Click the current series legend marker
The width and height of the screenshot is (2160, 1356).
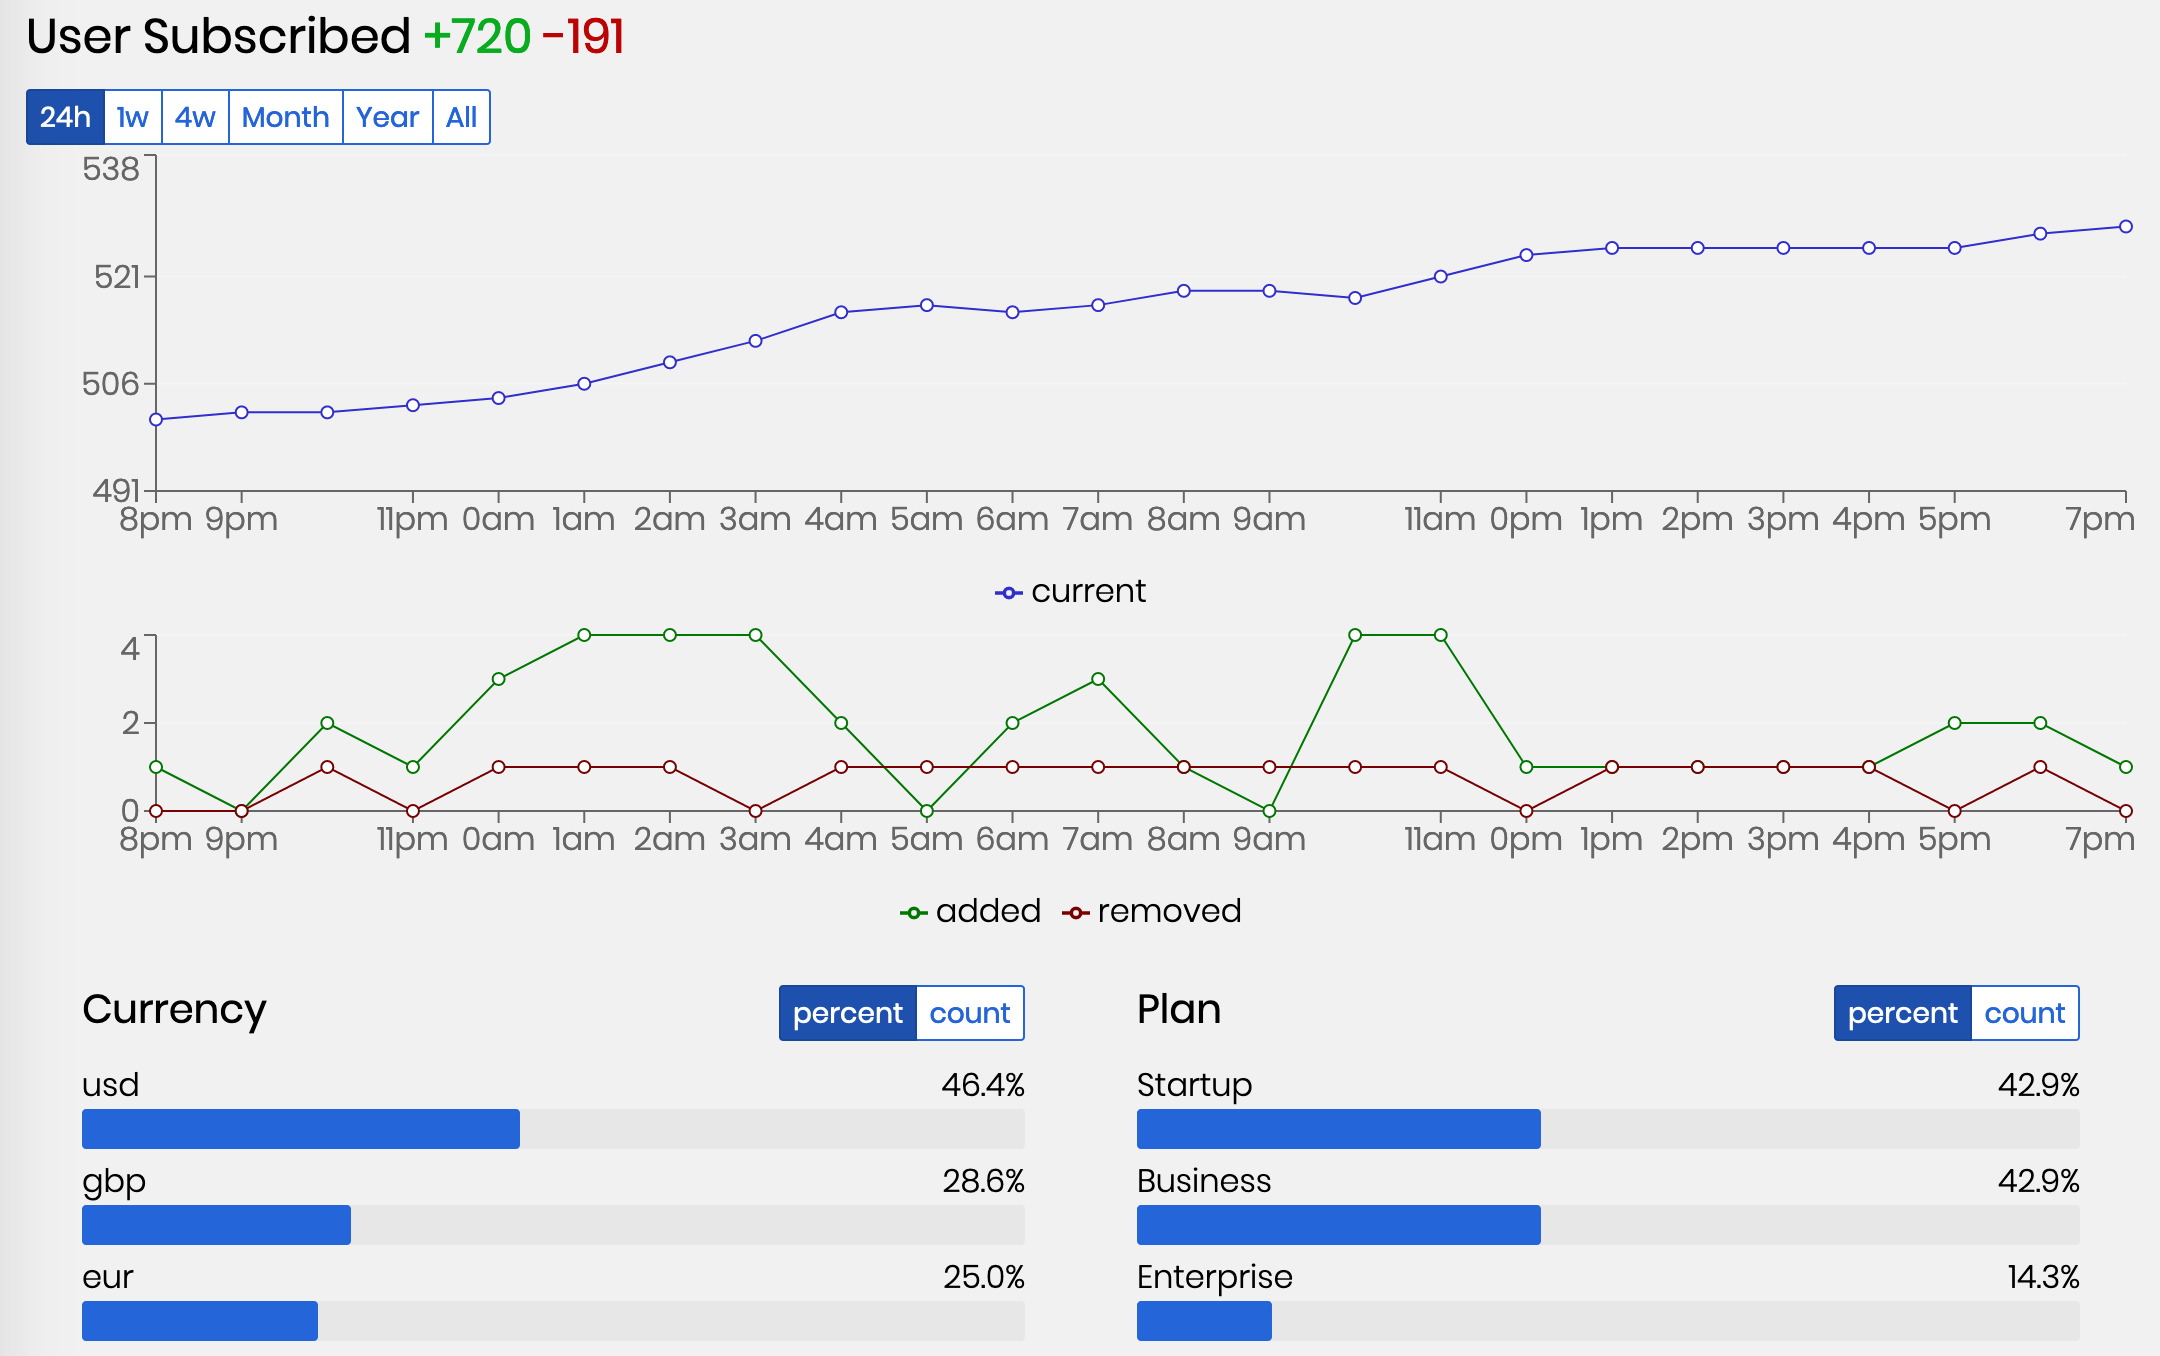click(x=1008, y=593)
